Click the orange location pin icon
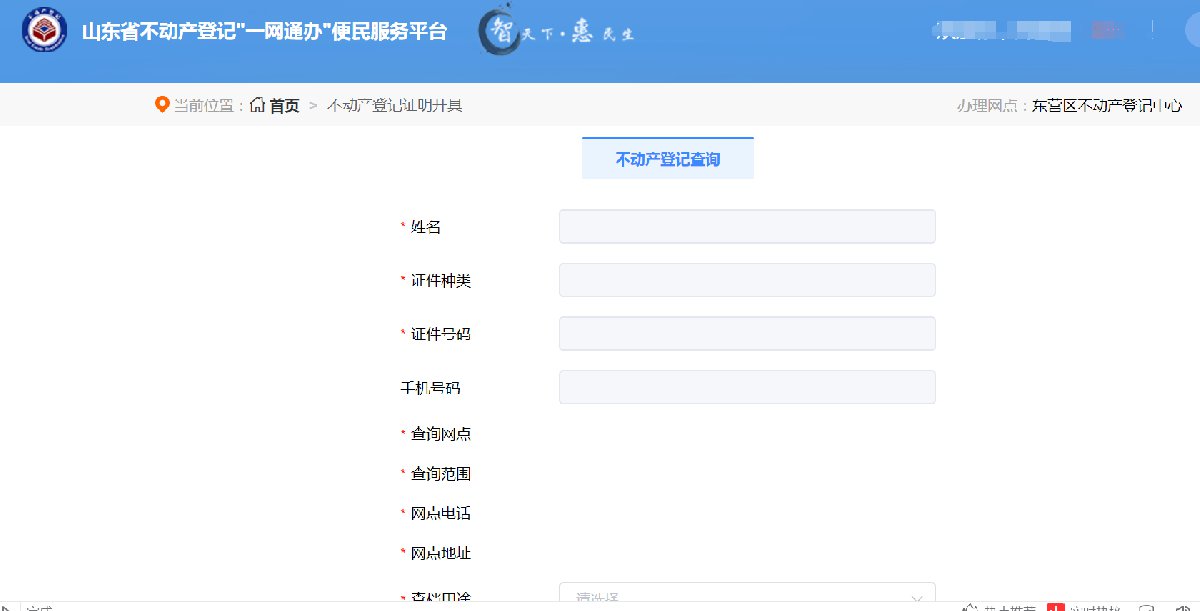The width and height of the screenshot is (1200, 611). point(162,105)
